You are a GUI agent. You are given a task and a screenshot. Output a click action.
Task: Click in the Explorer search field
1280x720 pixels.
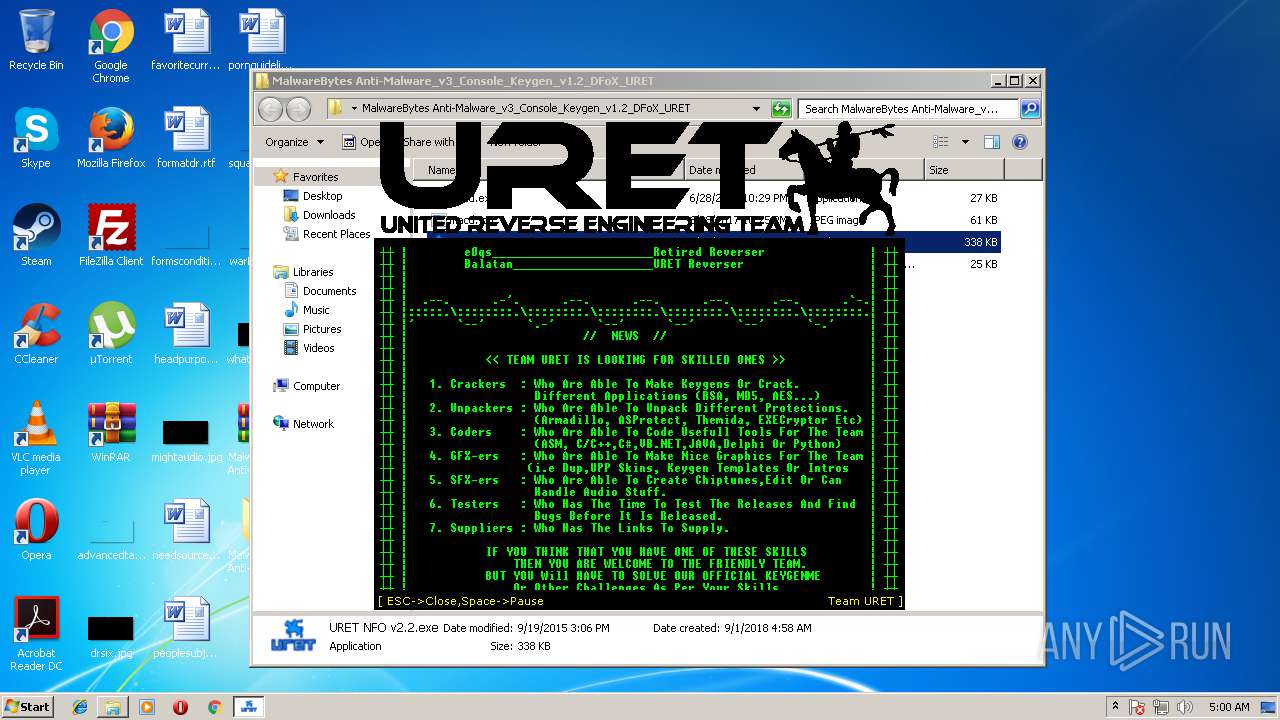pos(908,108)
